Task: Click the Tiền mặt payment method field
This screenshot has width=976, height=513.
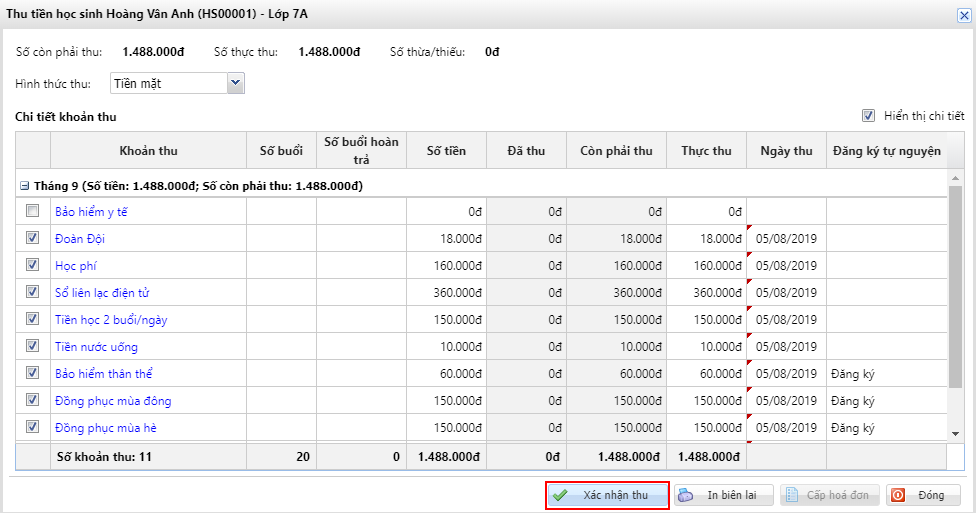Action: point(169,83)
